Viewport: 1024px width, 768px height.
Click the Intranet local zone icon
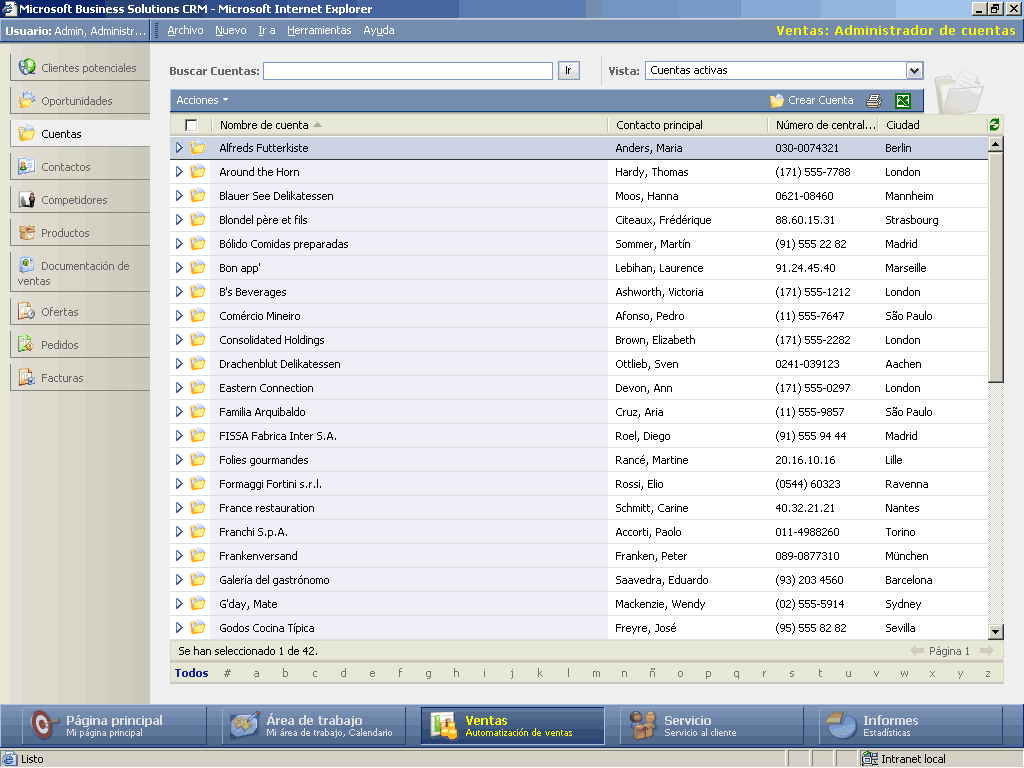pyautogui.click(x=869, y=759)
